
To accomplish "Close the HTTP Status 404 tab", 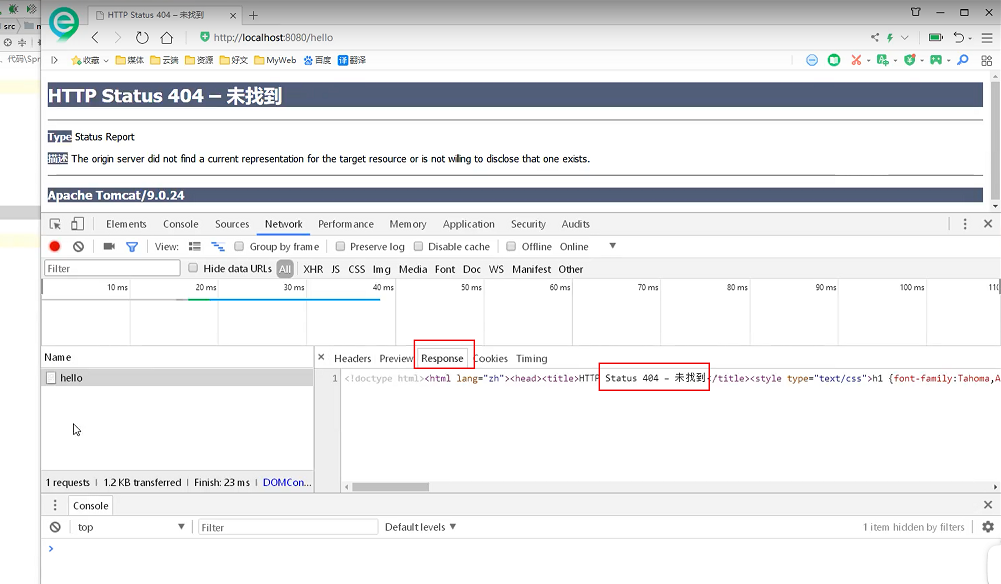I will (232, 15).
